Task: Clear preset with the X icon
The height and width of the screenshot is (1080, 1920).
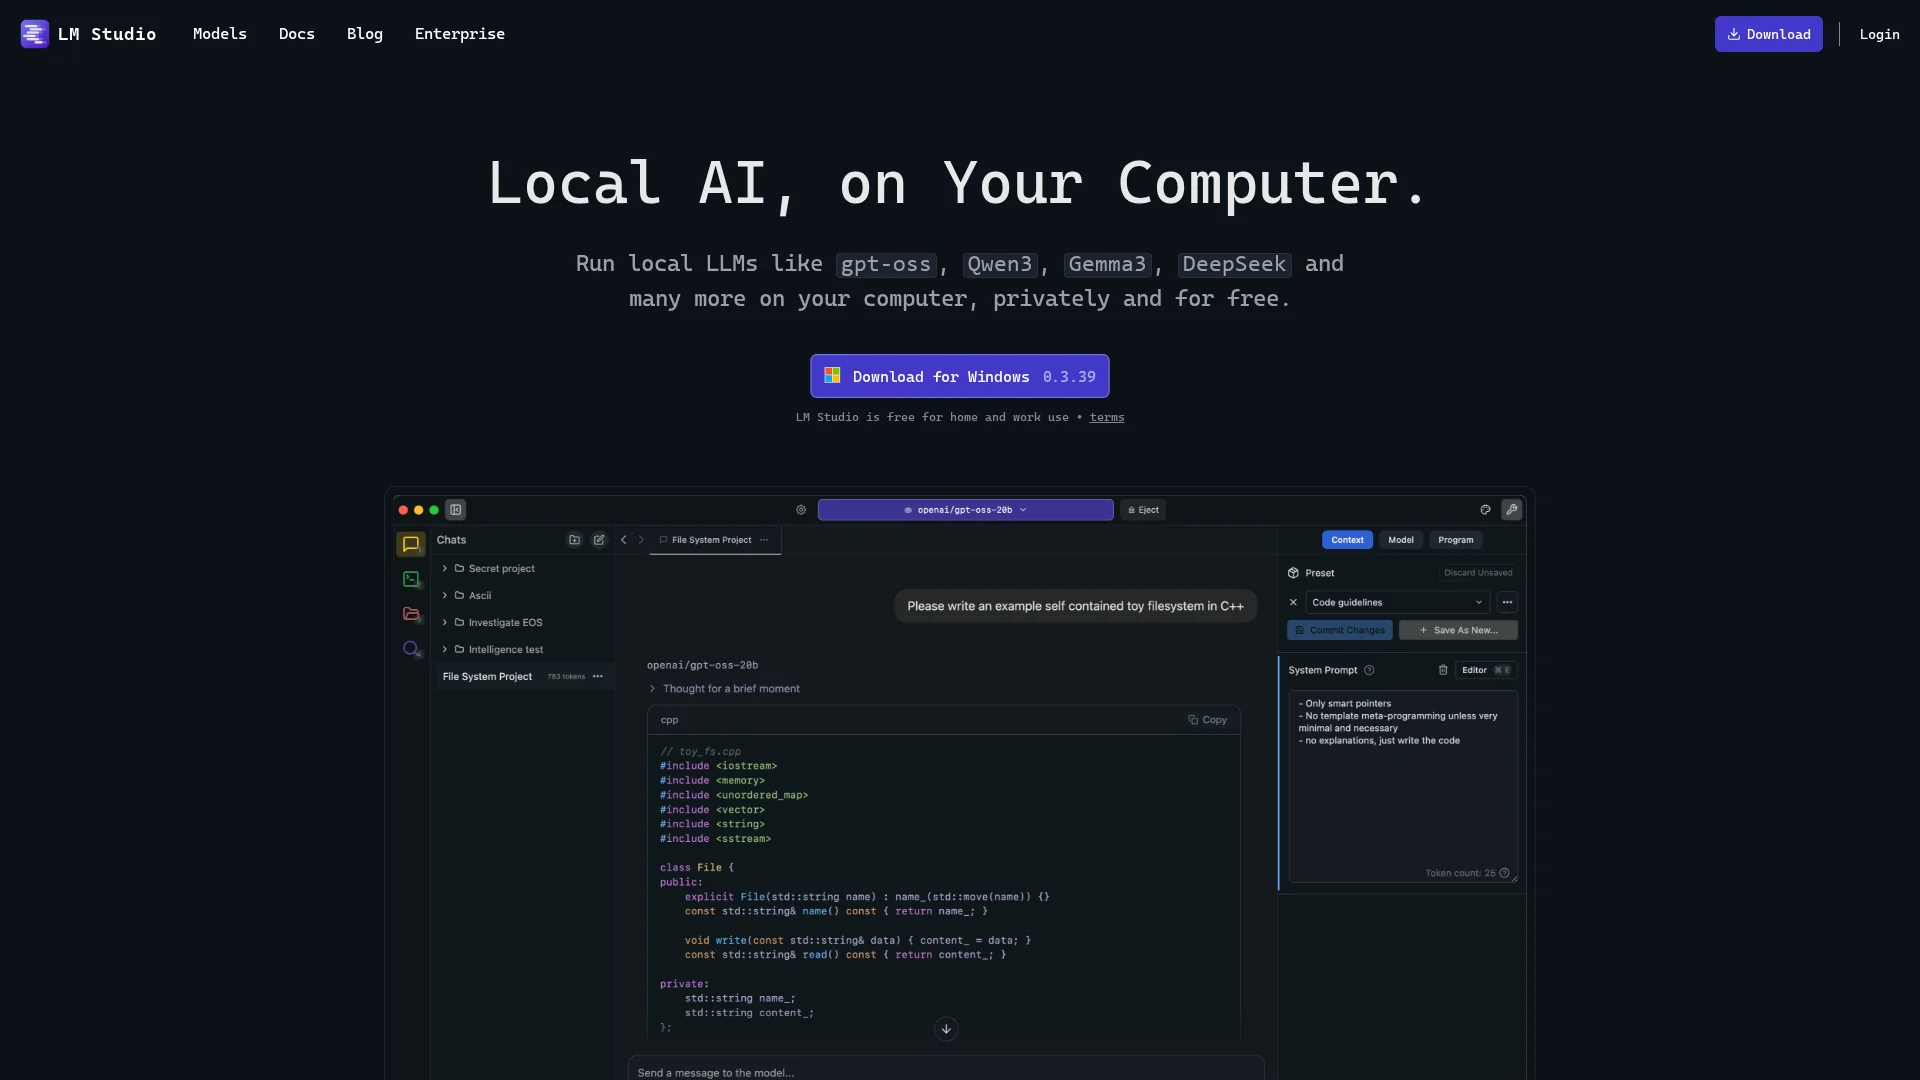Action: [x=1293, y=602]
